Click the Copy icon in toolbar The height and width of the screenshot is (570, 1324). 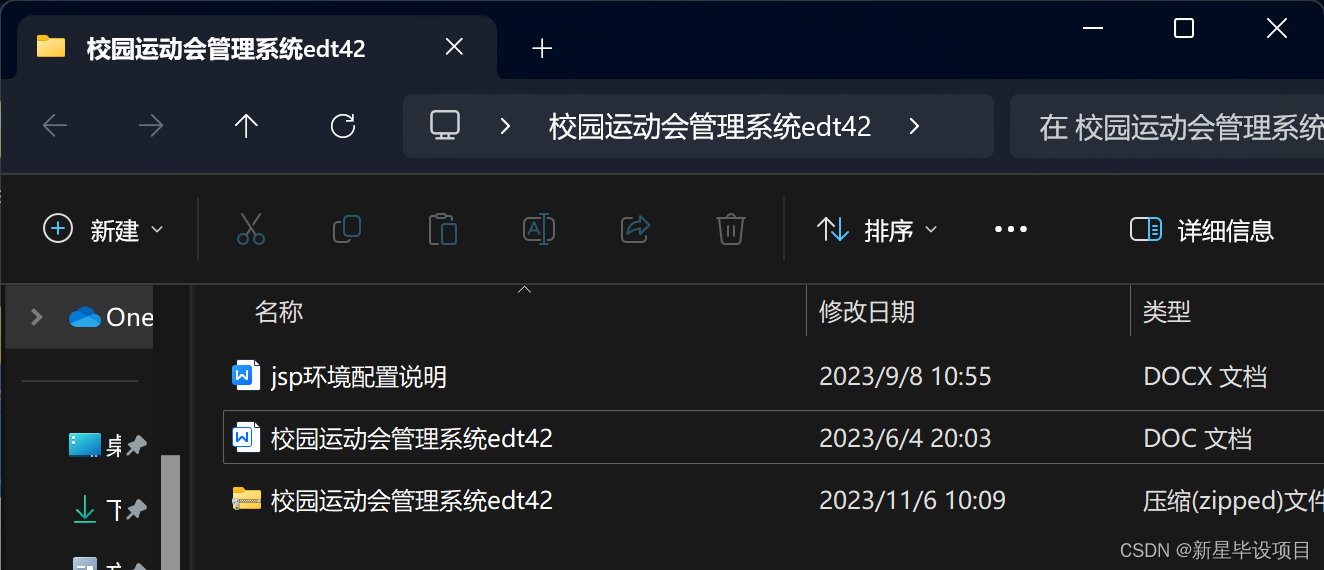pos(347,230)
